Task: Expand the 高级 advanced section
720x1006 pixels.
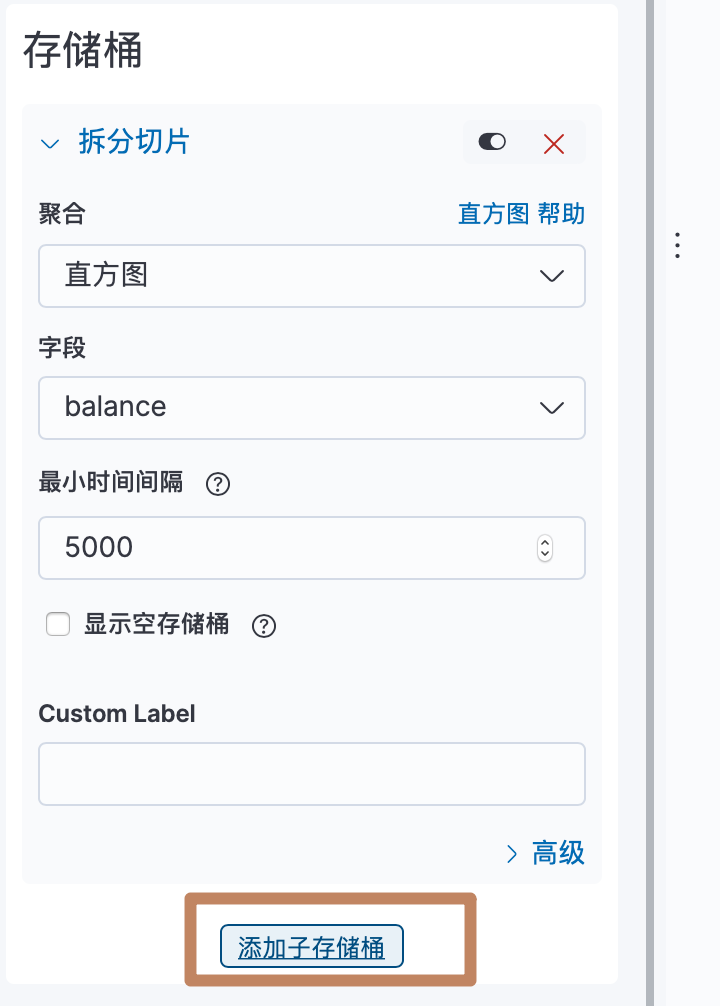Action: point(557,853)
